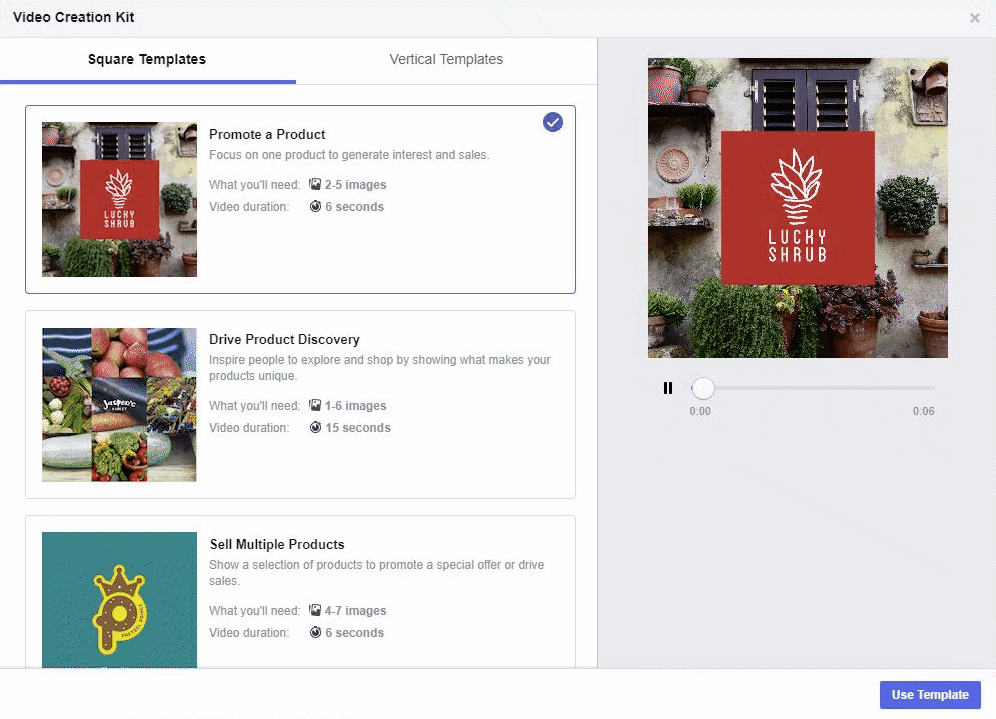The image size is (996, 719).
Task: Click the 0:00 current time label
Action: [700, 412]
